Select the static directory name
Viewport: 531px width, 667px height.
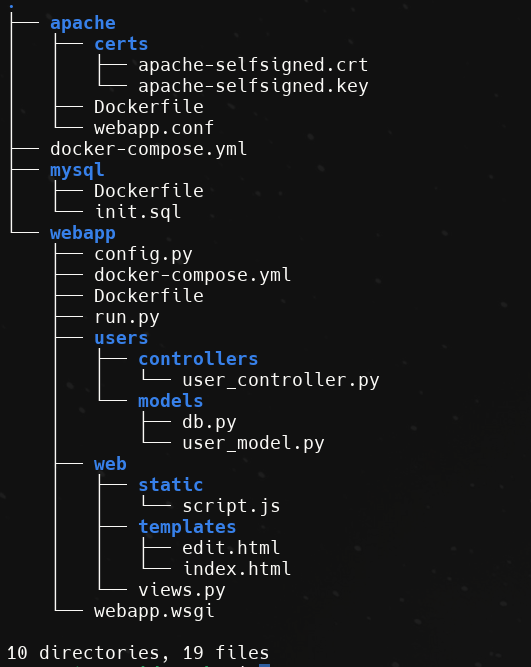(x=171, y=485)
